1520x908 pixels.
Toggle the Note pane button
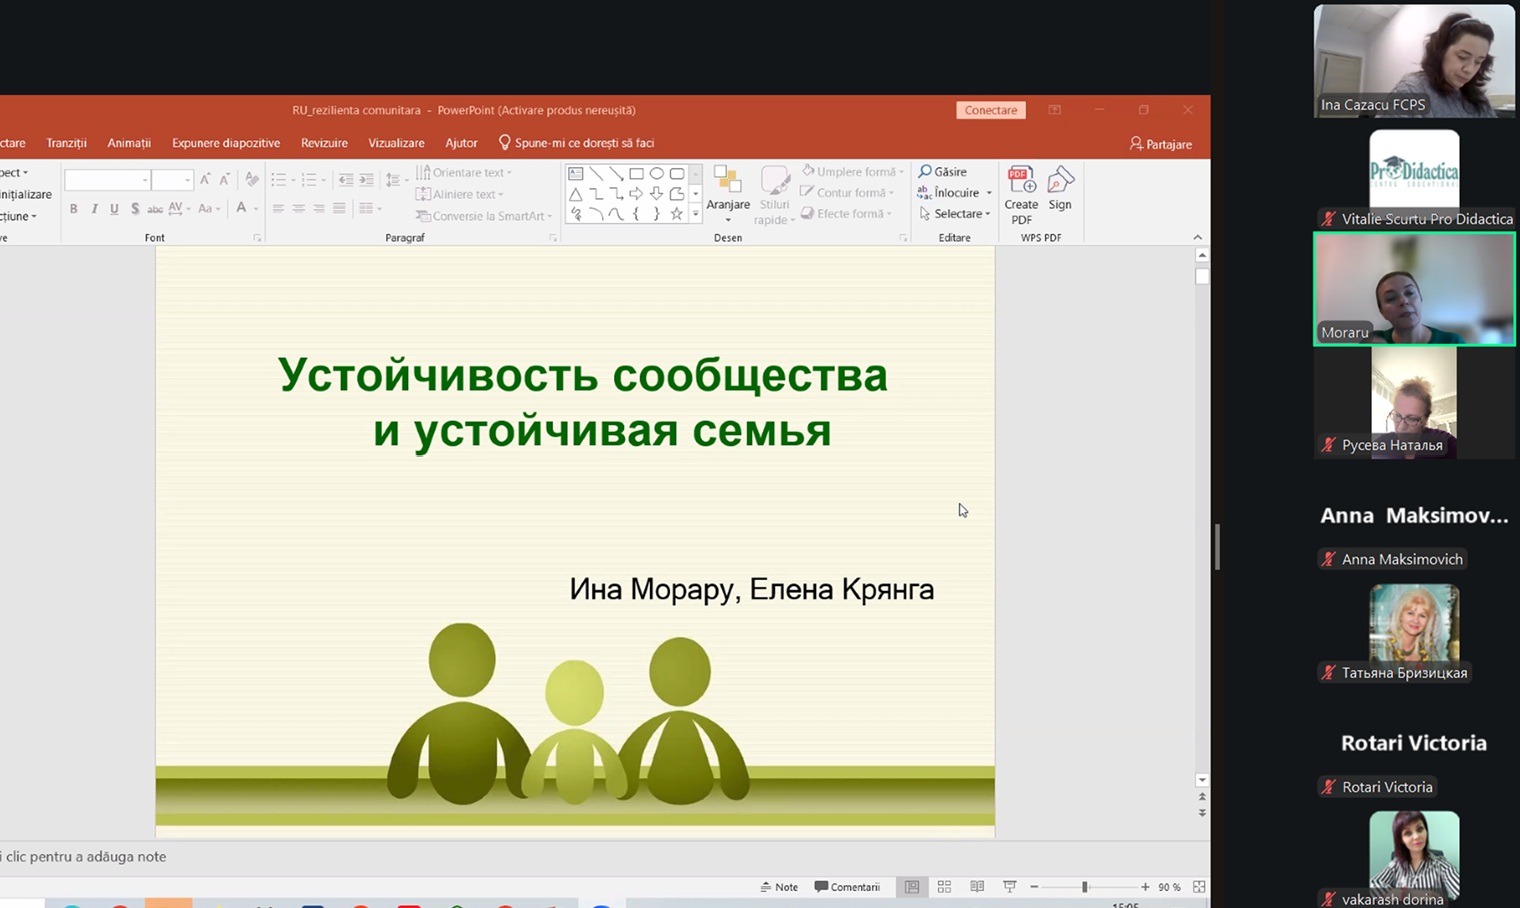[x=779, y=887]
